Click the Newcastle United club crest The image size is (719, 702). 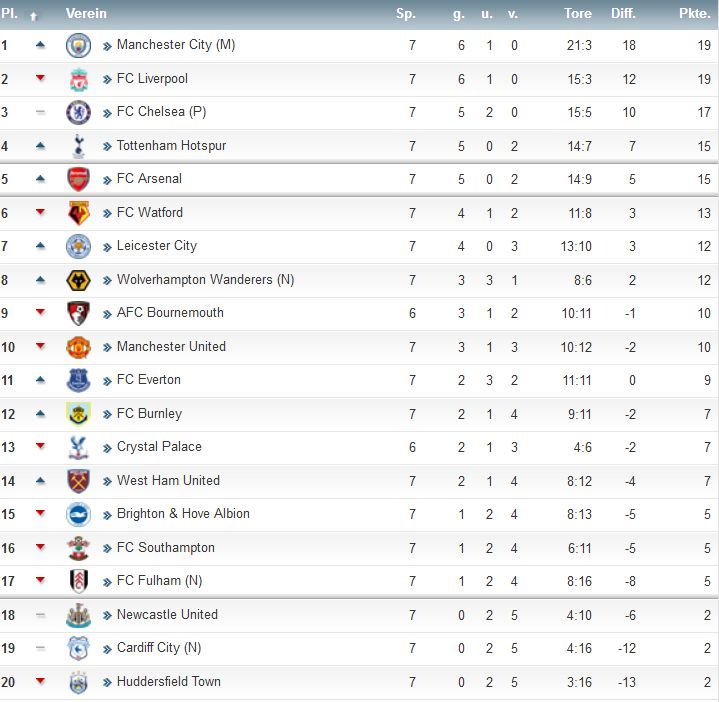pyautogui.click(x=78, y=615)
